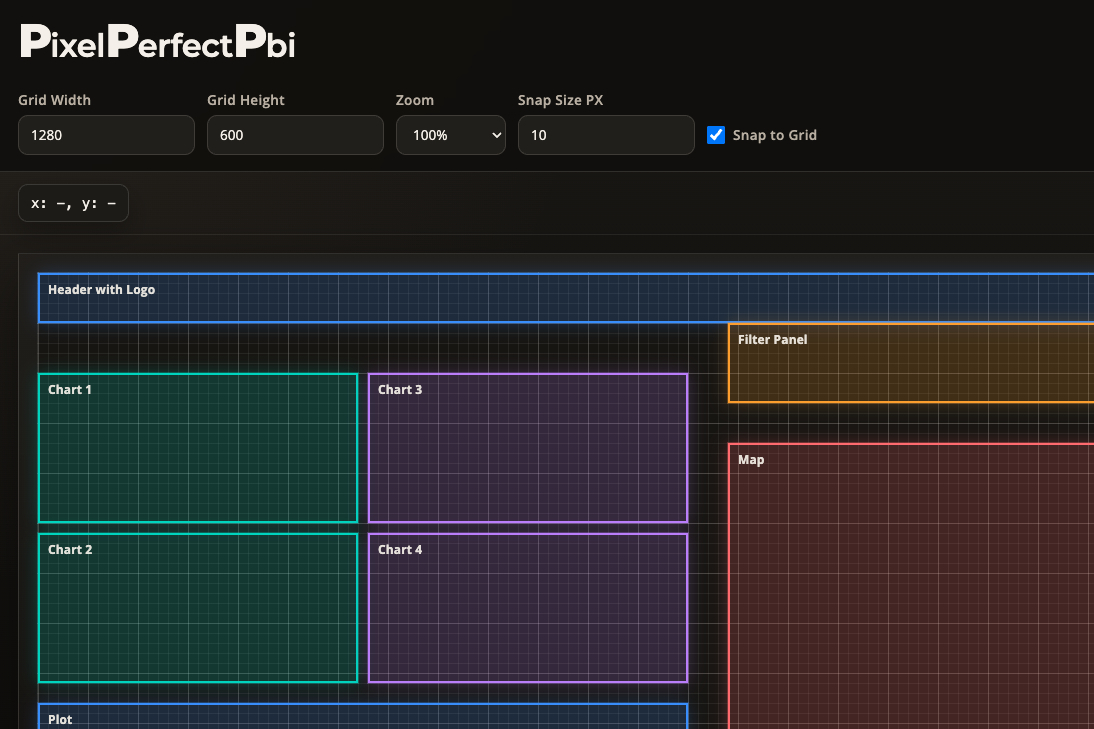Select the Chart 2 block
1094x729 pixels.
pyautogui.click(x=198, y=608)
